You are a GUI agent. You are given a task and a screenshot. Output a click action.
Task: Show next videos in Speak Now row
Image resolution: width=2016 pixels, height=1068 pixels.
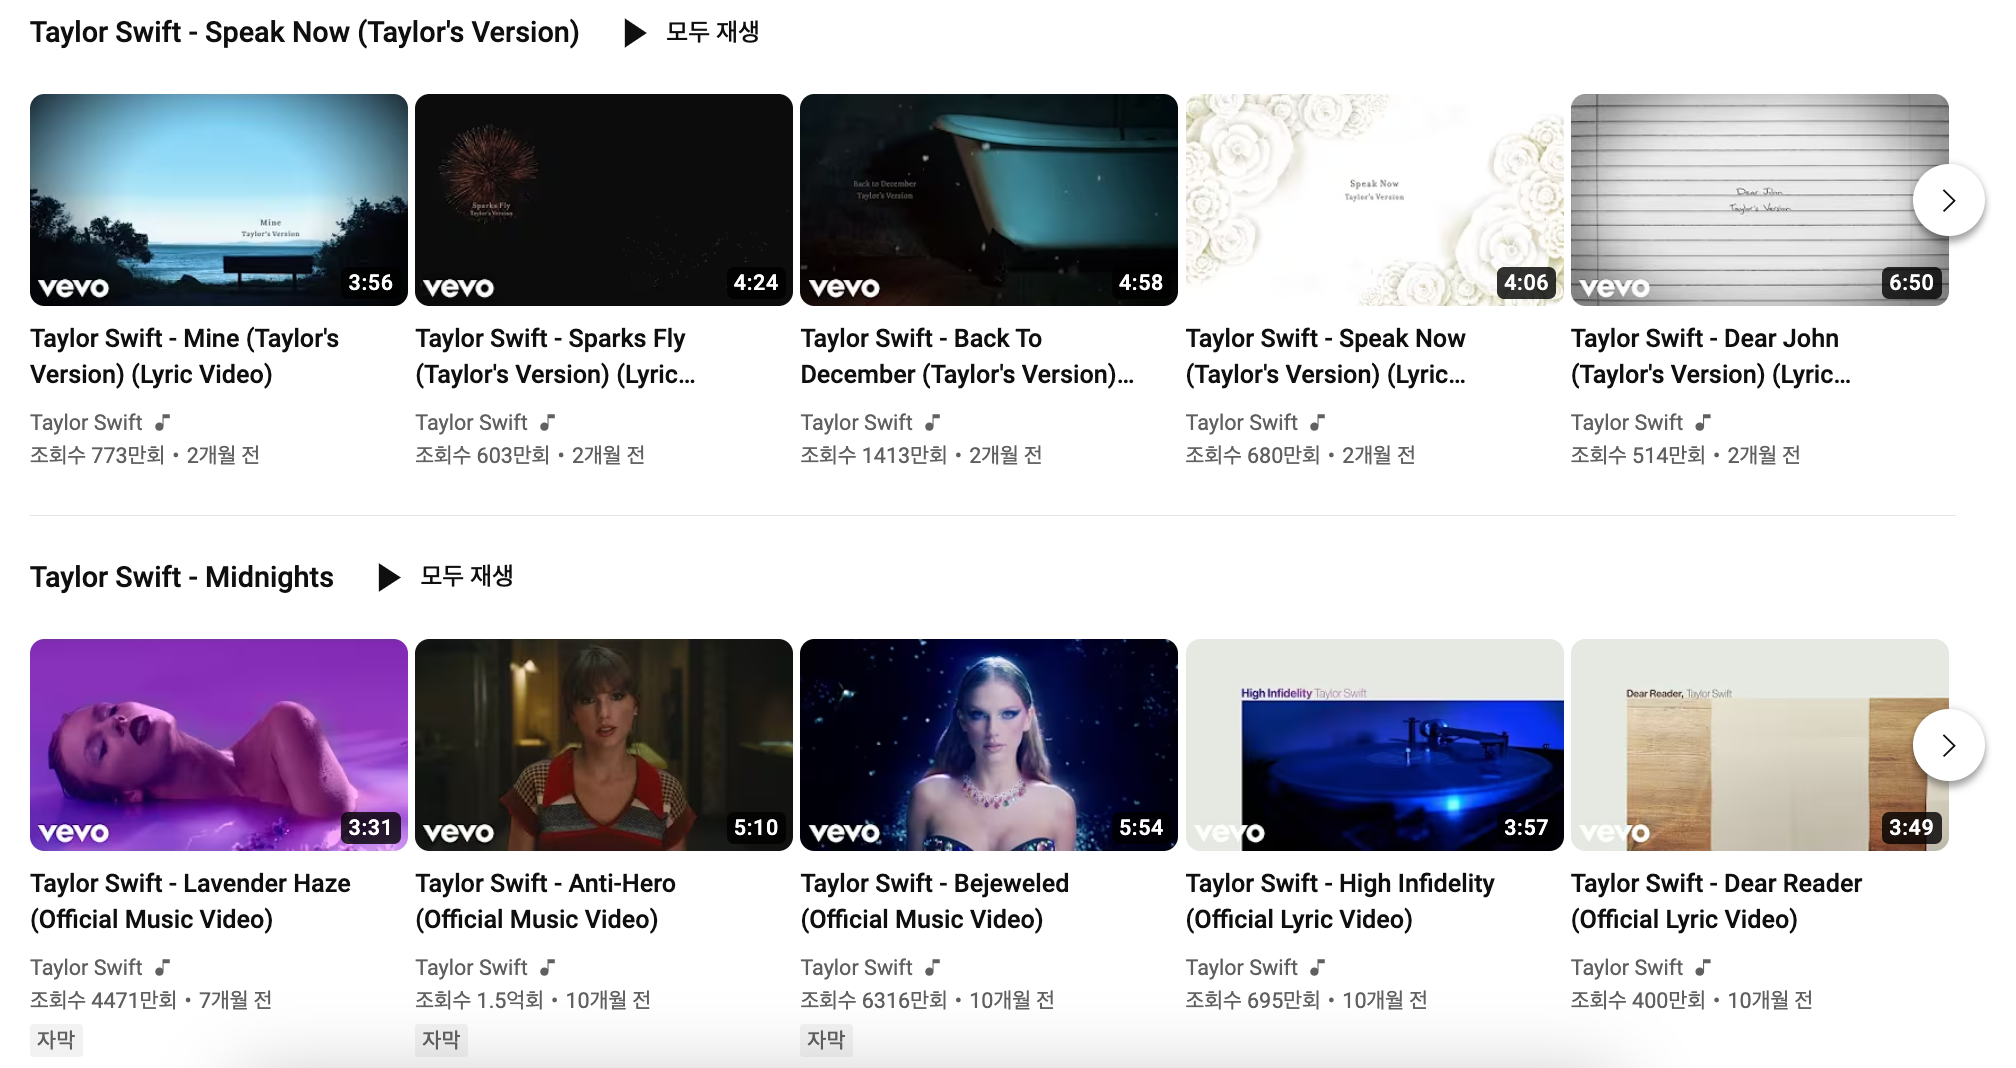click(1948, 200)
